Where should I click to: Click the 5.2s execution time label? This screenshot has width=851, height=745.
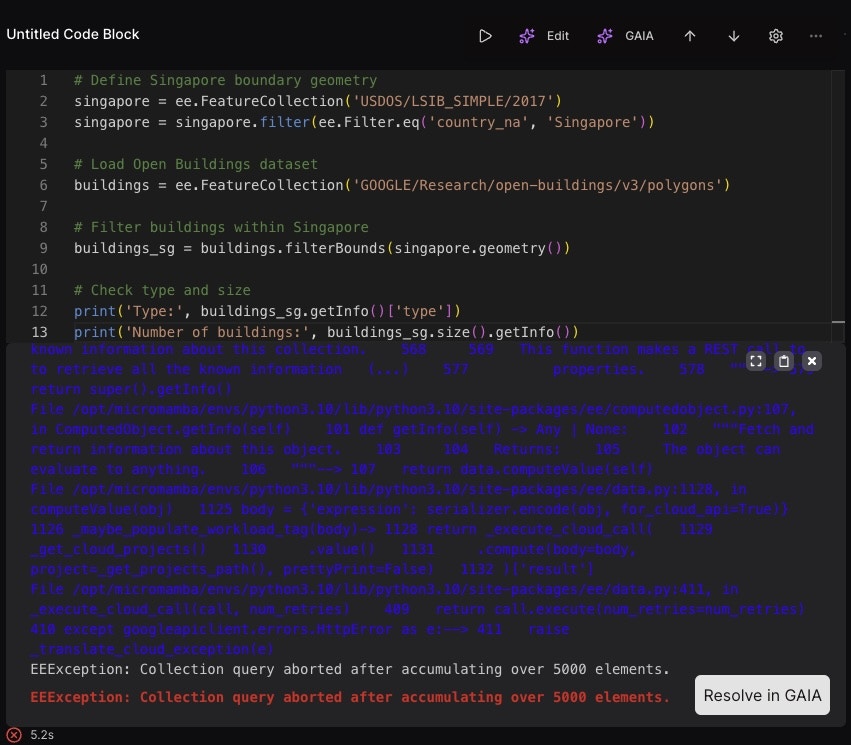pyautogui.click(x=41, y=734)
